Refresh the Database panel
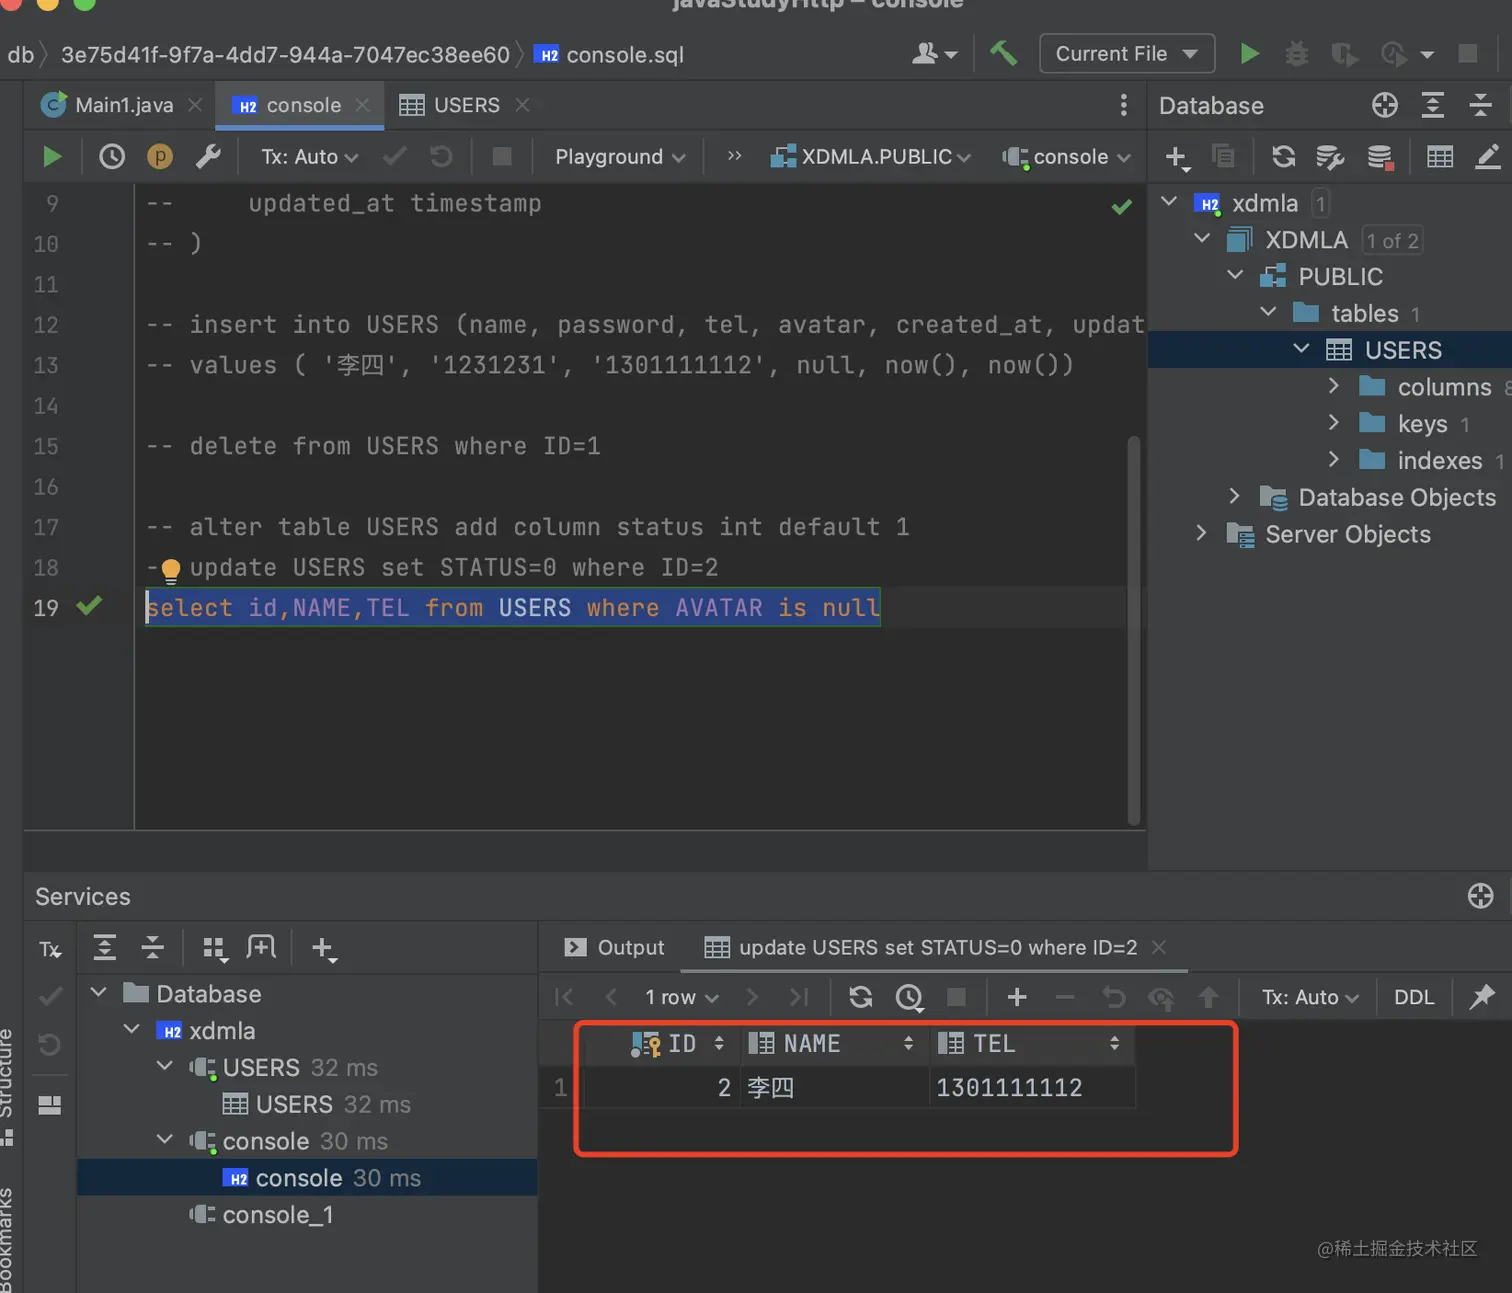This screenshot has width=1512, height=1293. point(1283,157)
